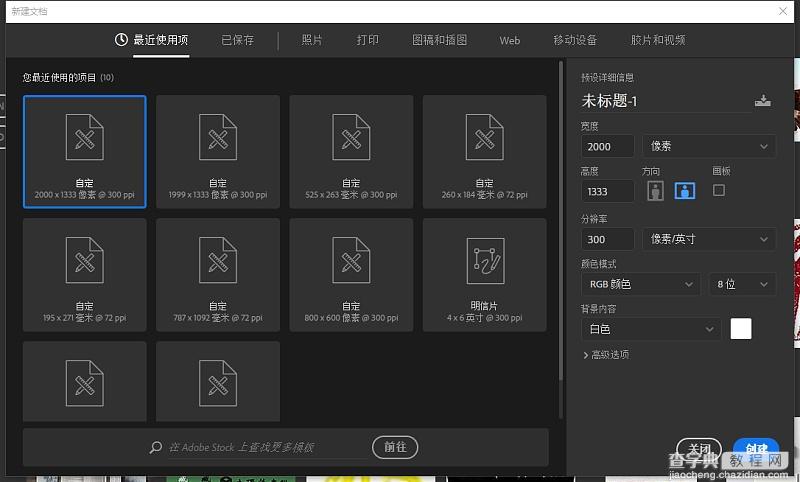
Task: Open the 8 位 bit depth dropdown
Action: coord(742,284)
